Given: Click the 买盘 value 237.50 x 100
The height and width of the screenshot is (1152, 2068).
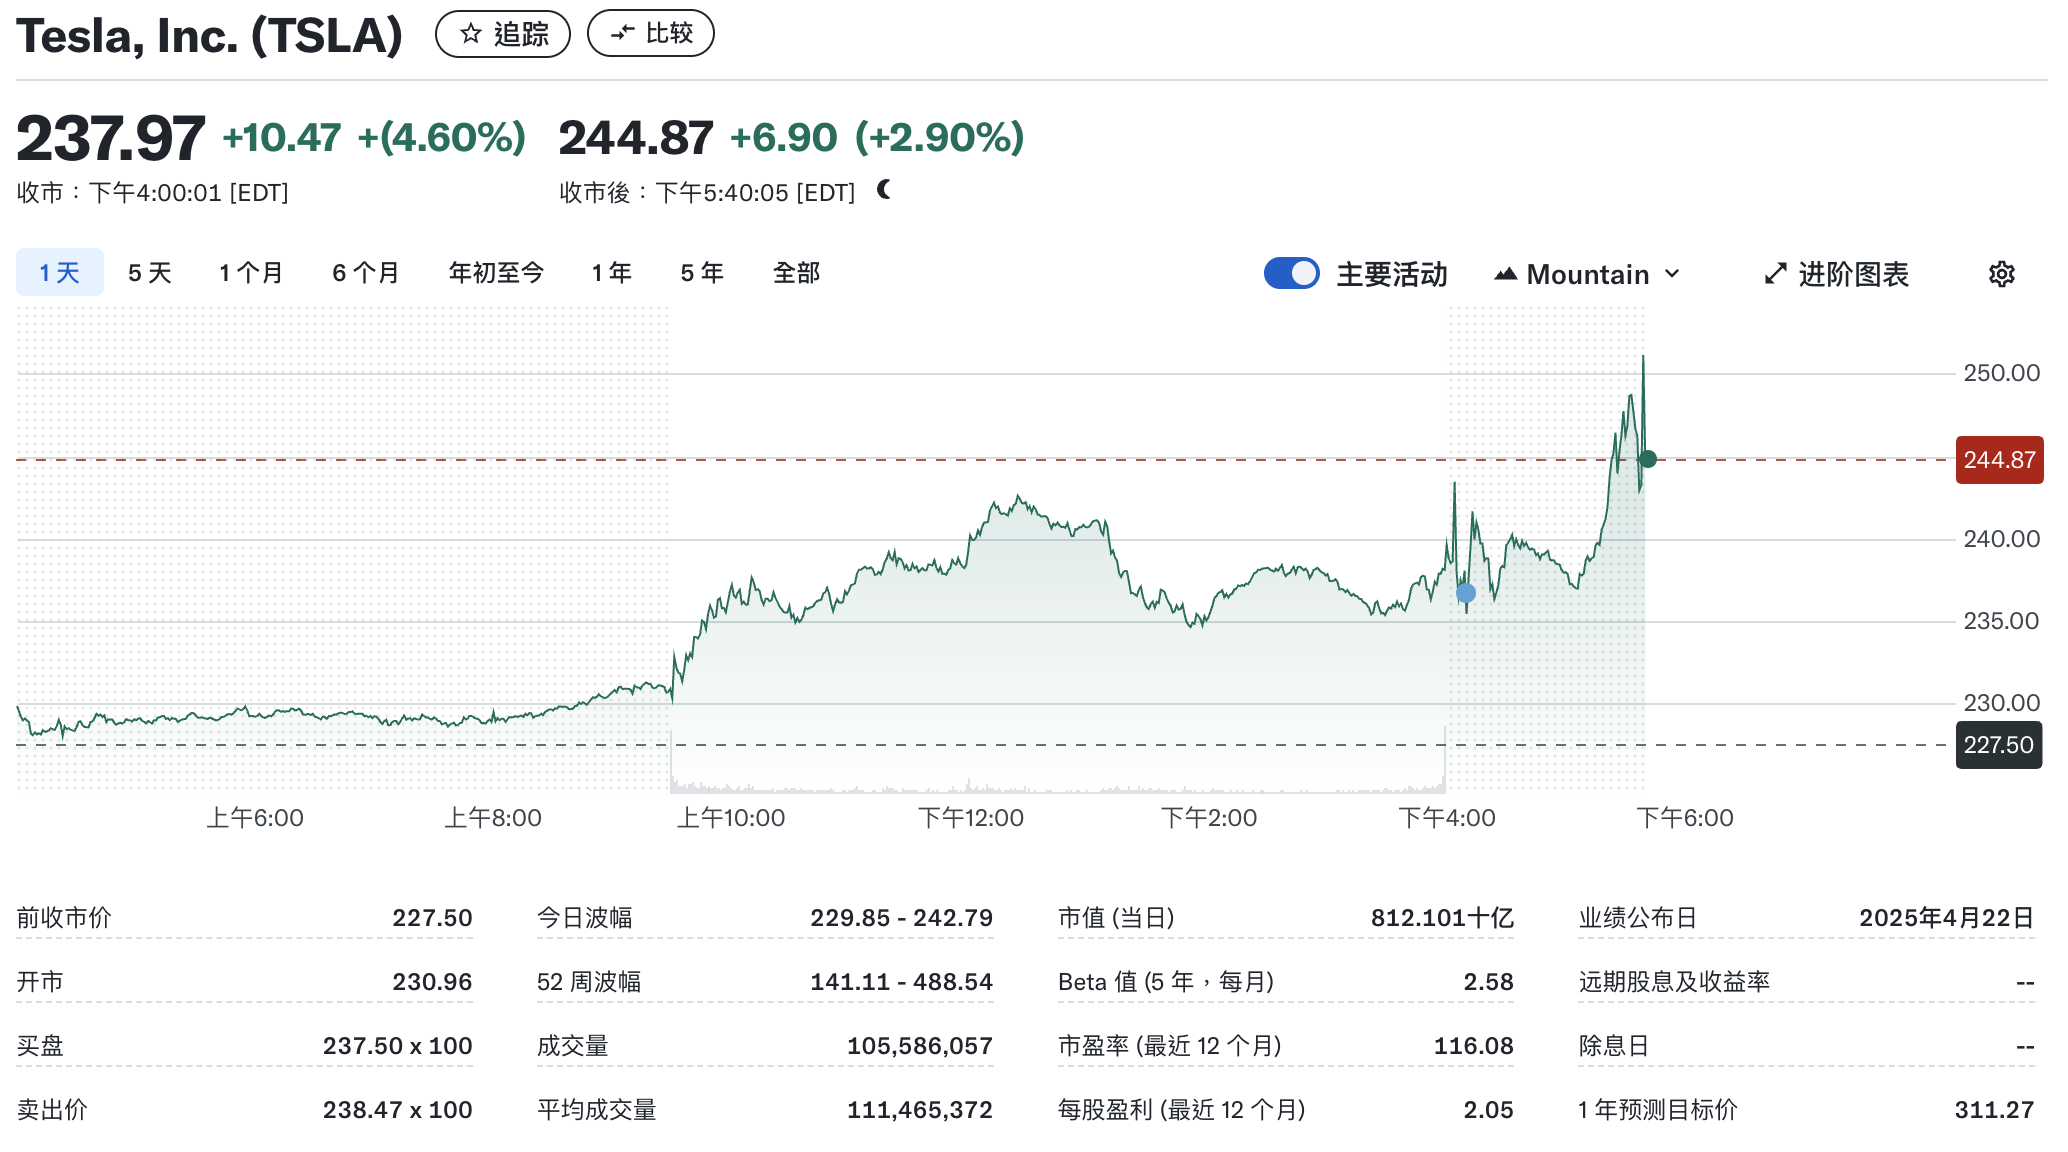Looking at the screenshot, I should 397,1045.
